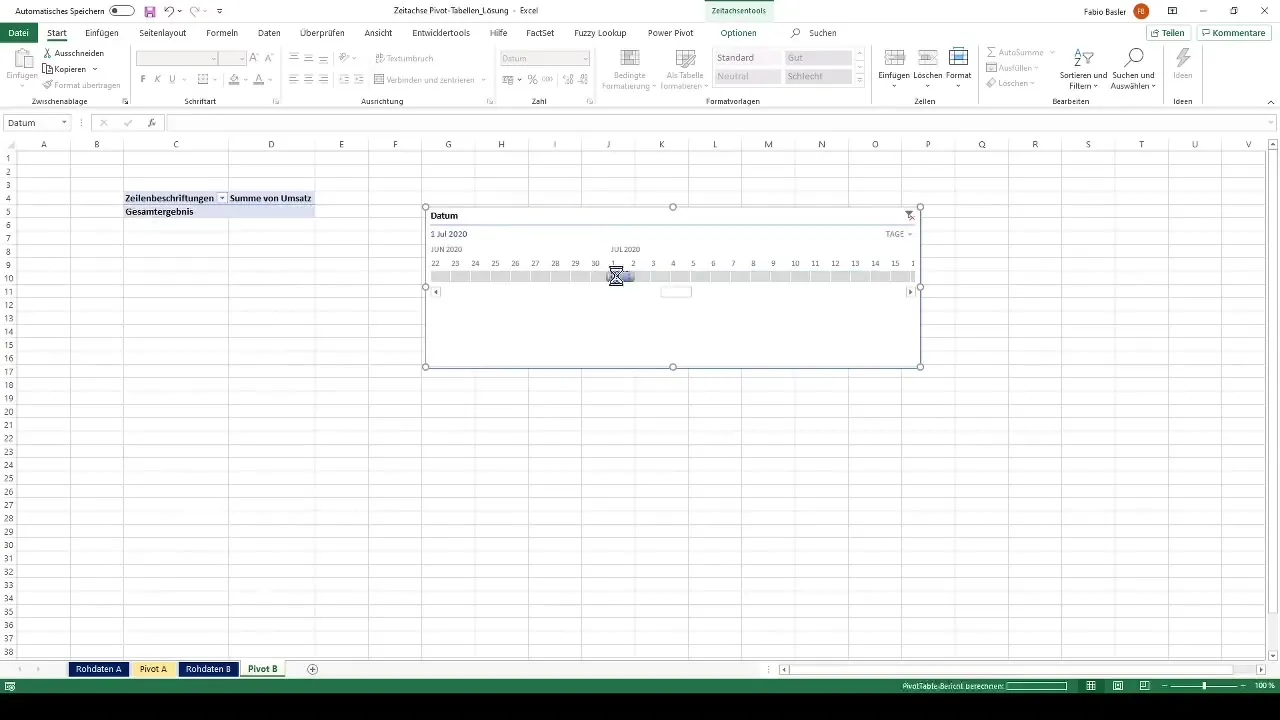The width and height of the screenshot is (1280, 720).
Task: Click the Suchen search box
Action: click(815, 33)
